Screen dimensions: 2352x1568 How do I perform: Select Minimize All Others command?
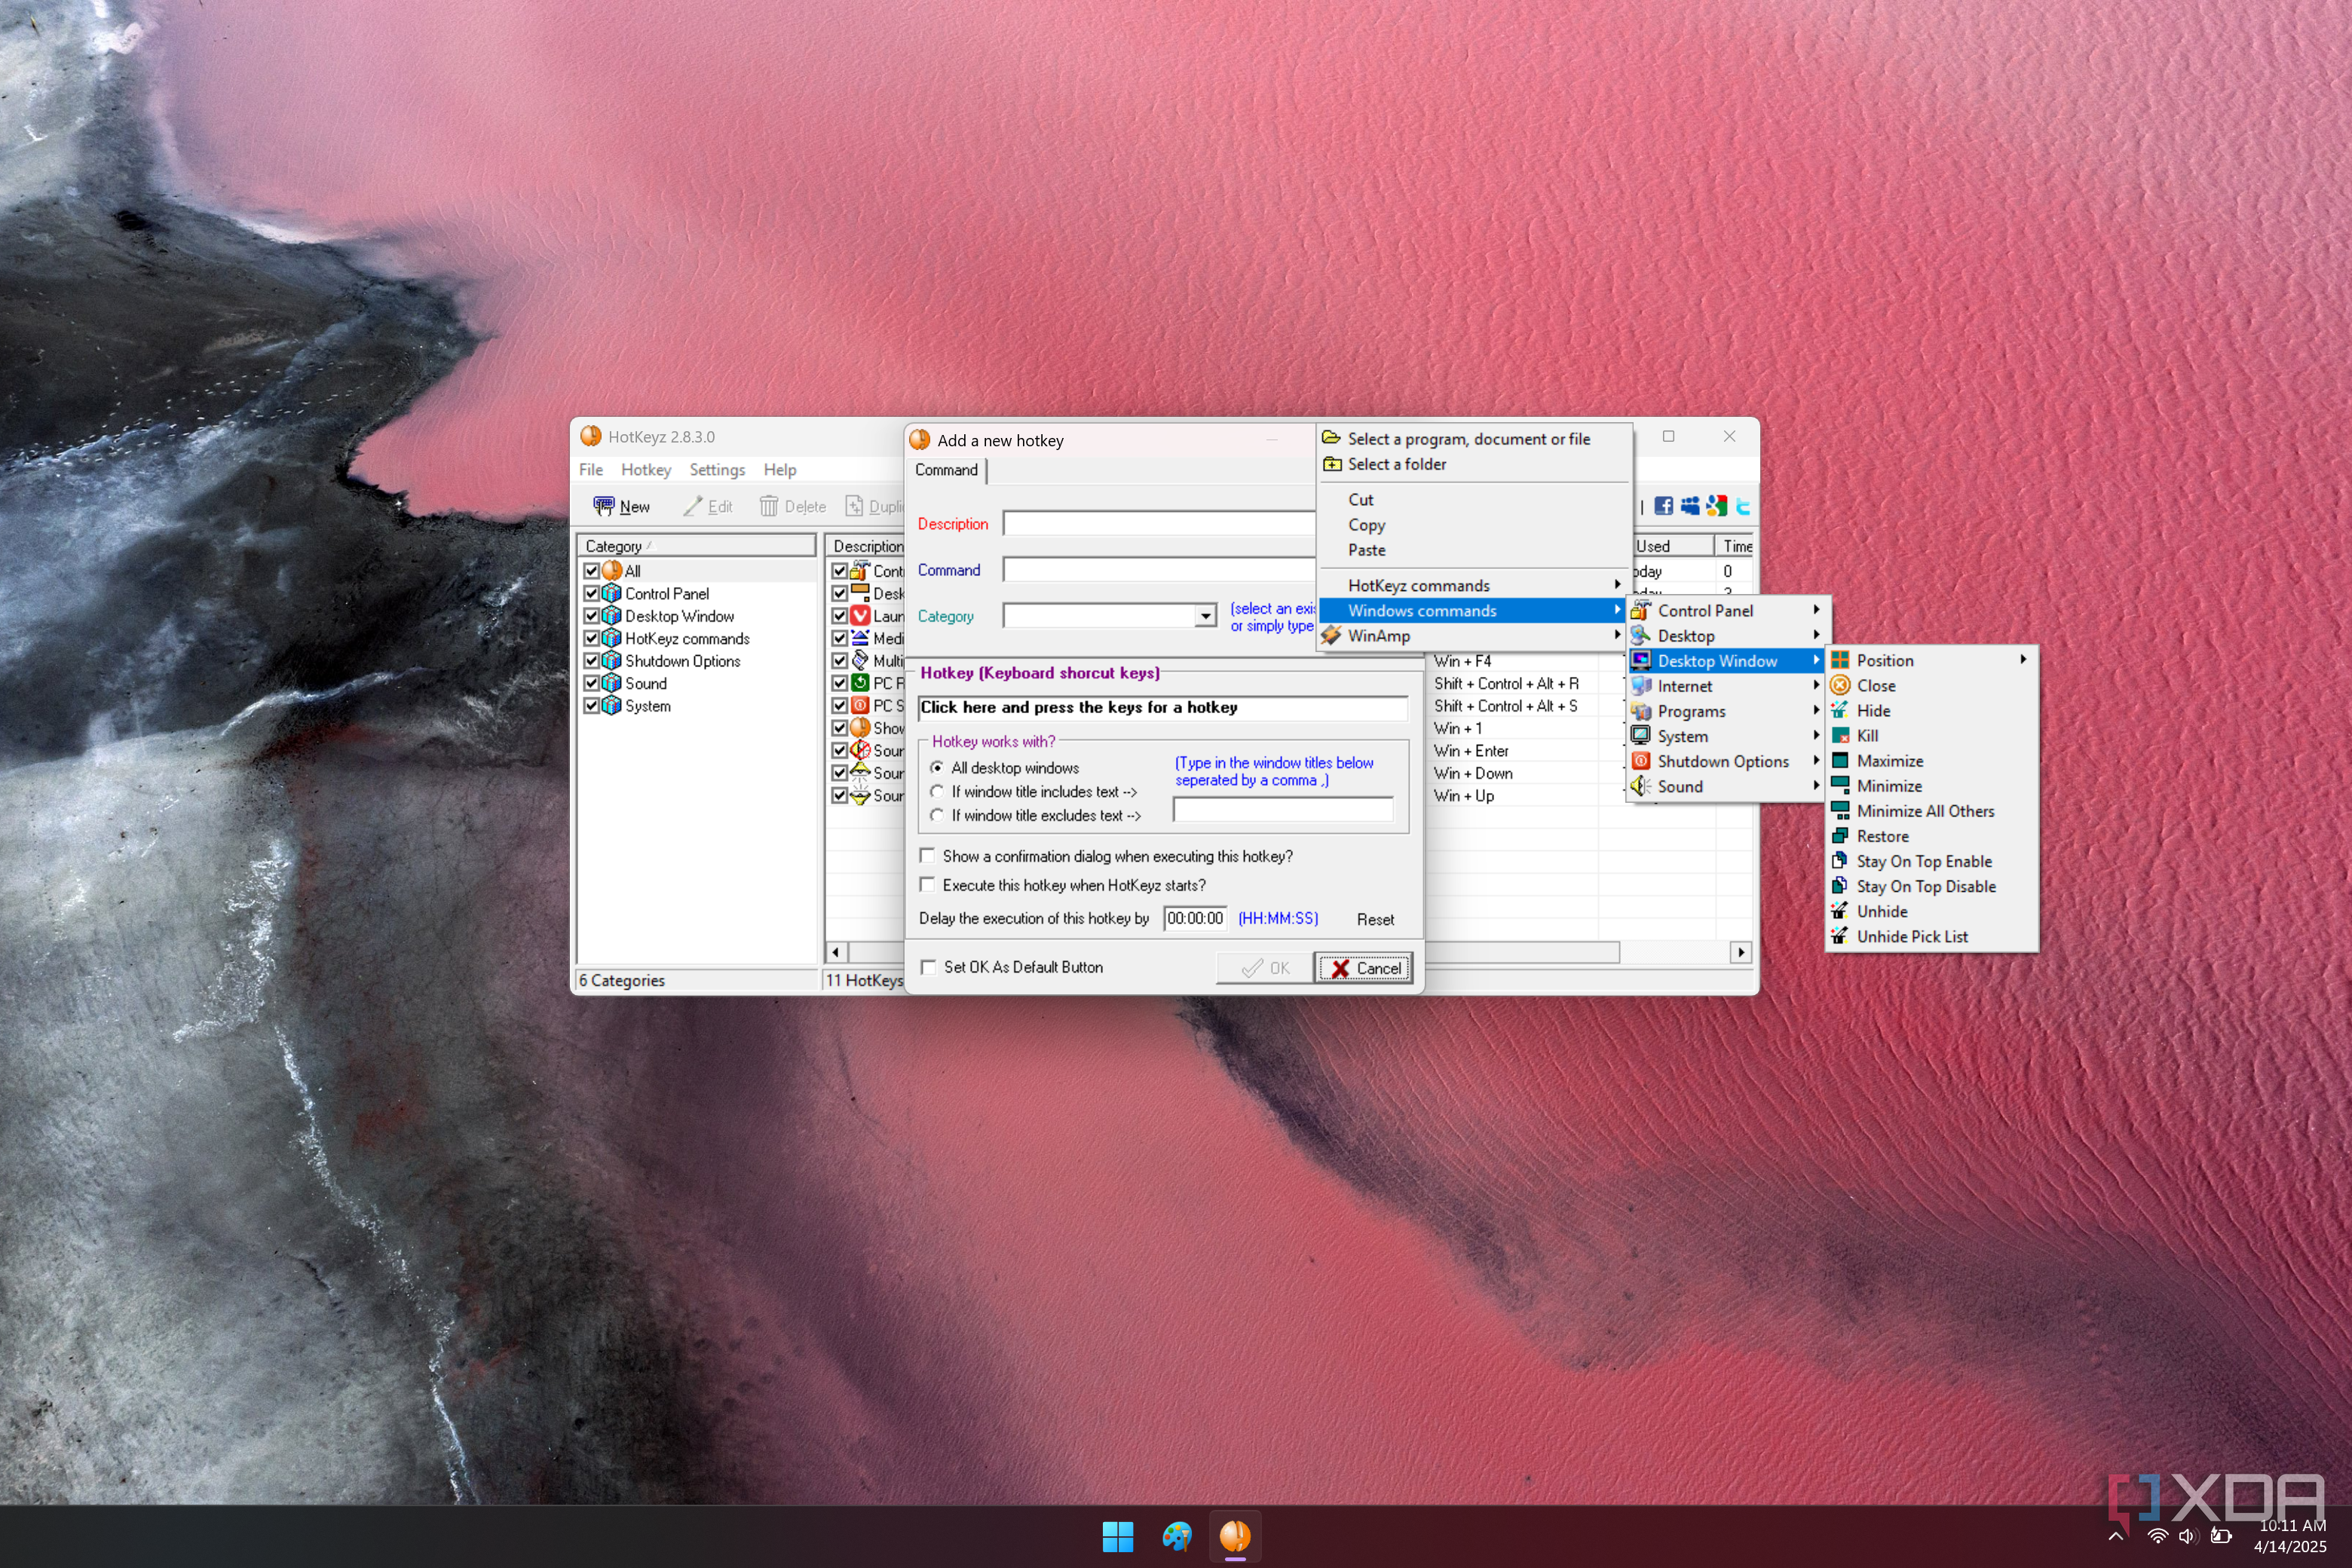tap(1925, 811)
